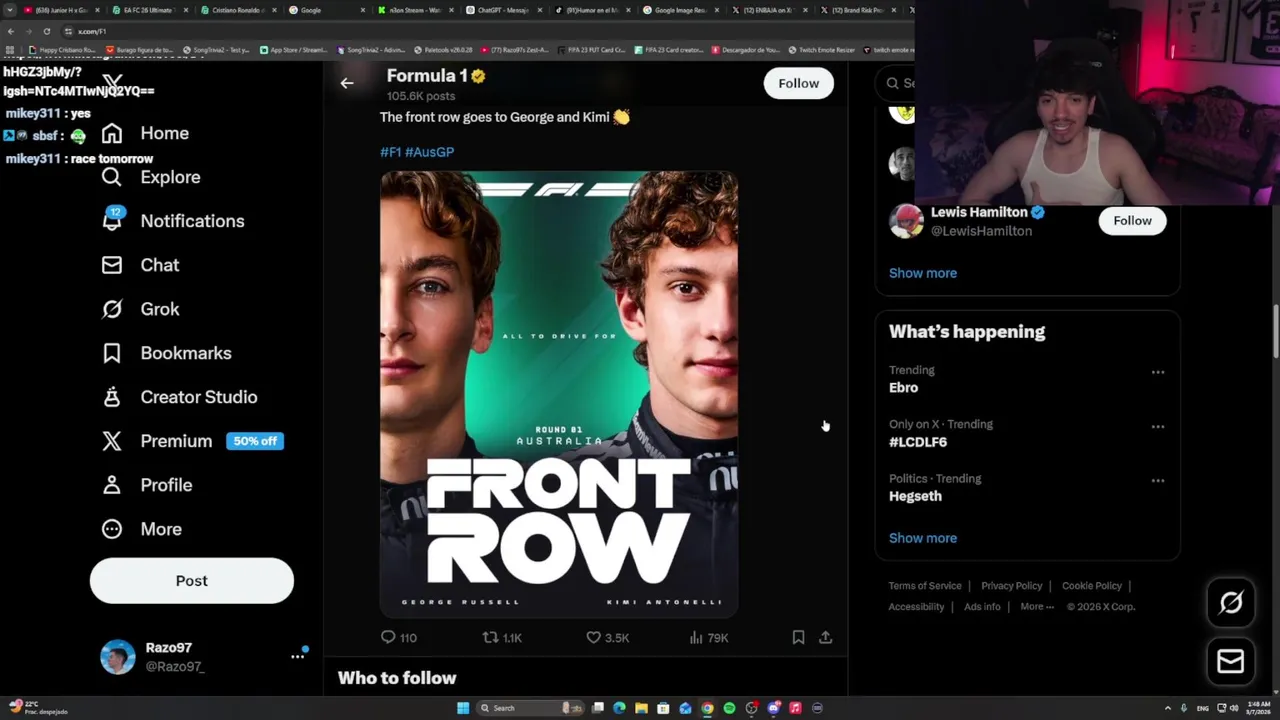1280x720 pixels.
Task: Open the #AusGP hashtag link
Action: click(429, 152)
